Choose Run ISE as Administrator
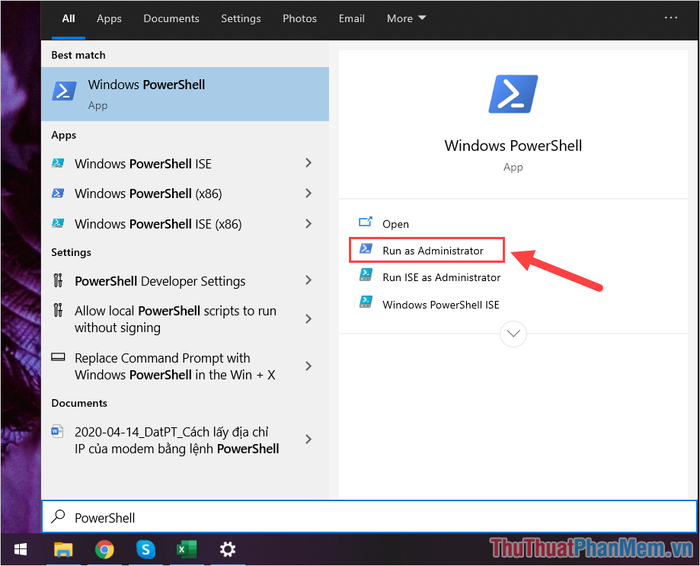Viewport: 700px width, 566px height. click(x=441, y=278)
